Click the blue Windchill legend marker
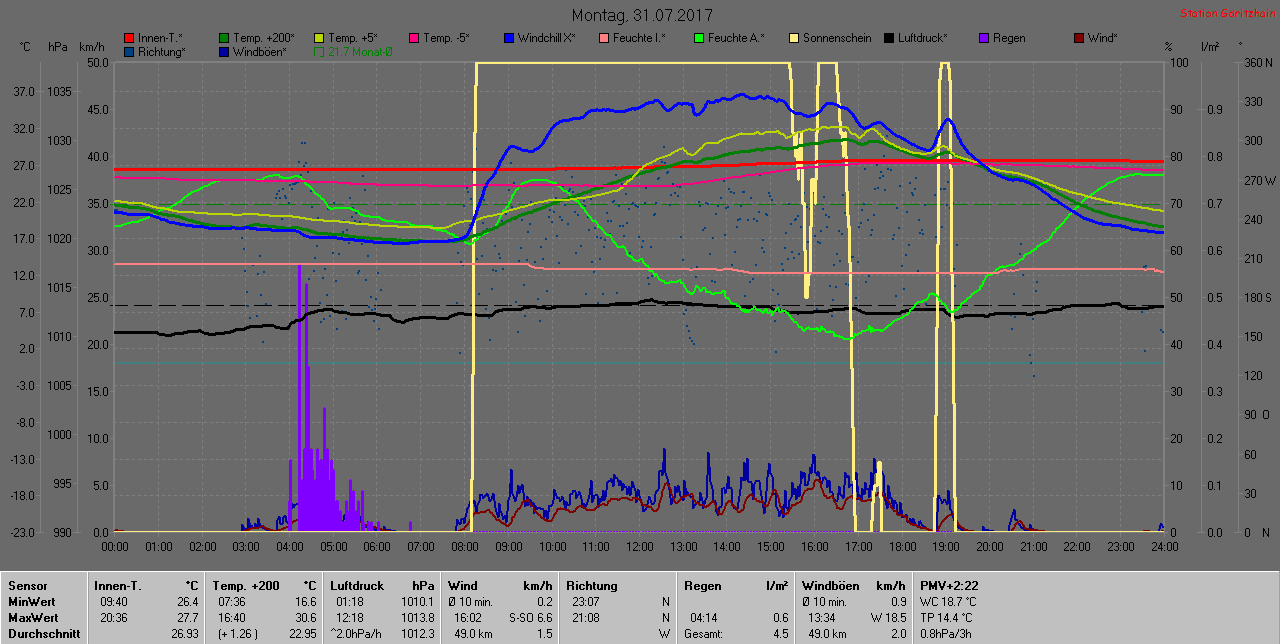The image size is (1280, 644). (x=509, y=38)
